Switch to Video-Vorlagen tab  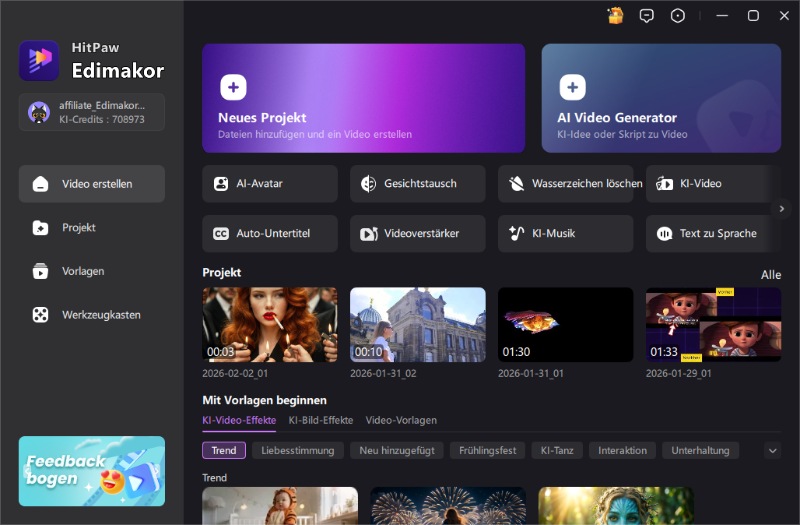(401, 420)
